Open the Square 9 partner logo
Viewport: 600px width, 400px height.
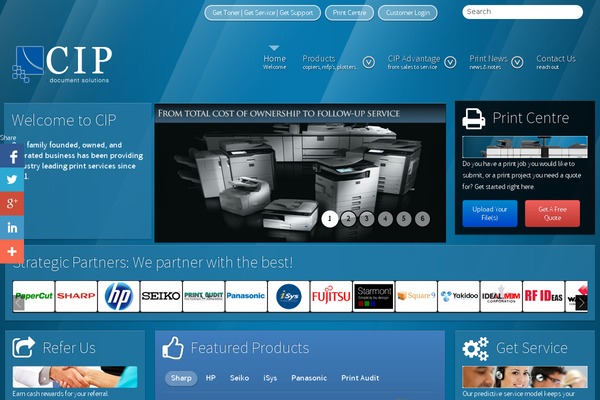tap(416, 296)
